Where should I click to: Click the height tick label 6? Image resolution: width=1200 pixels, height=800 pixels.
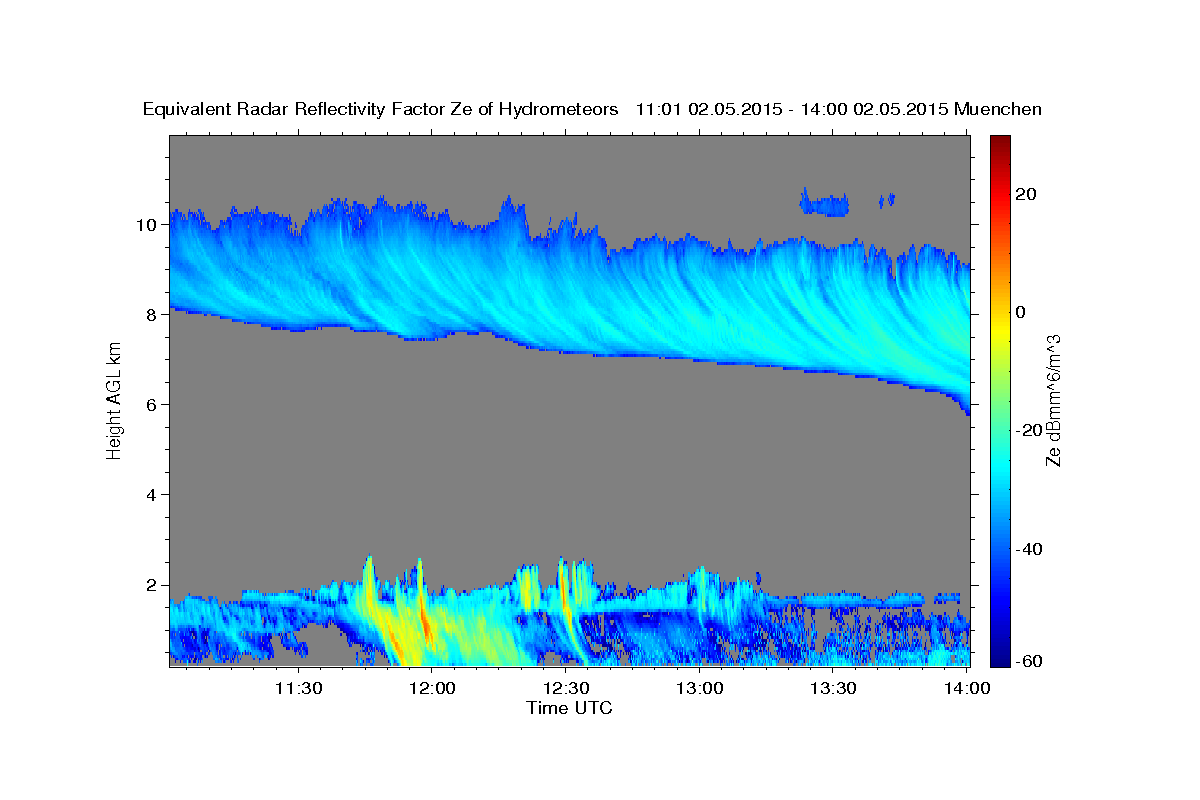[152, 405]
